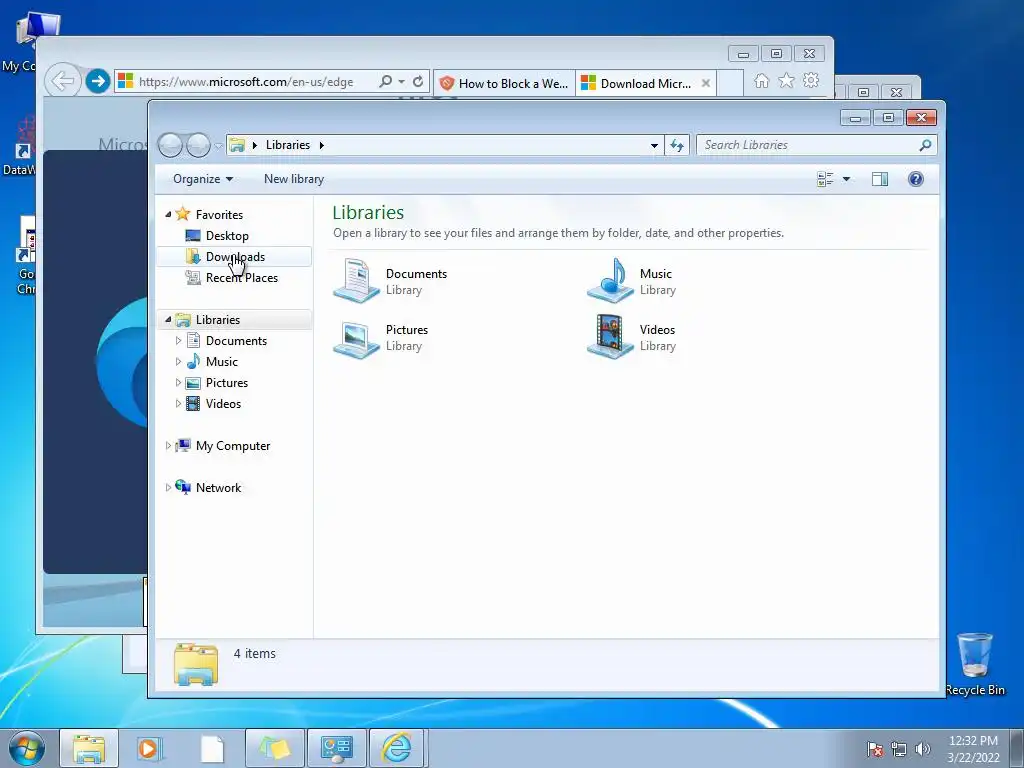Click the Explorer Forward button

coord(198,145)
